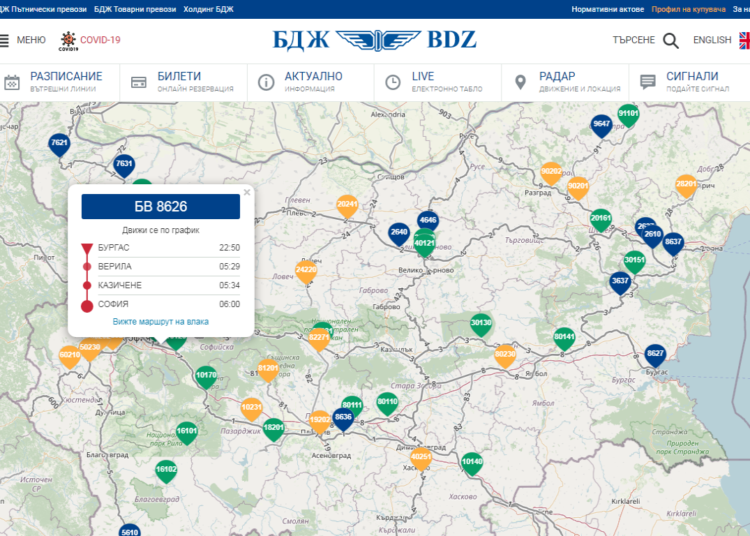Switch language to ENGLISH
750x536 pixels.
(712, 40)
